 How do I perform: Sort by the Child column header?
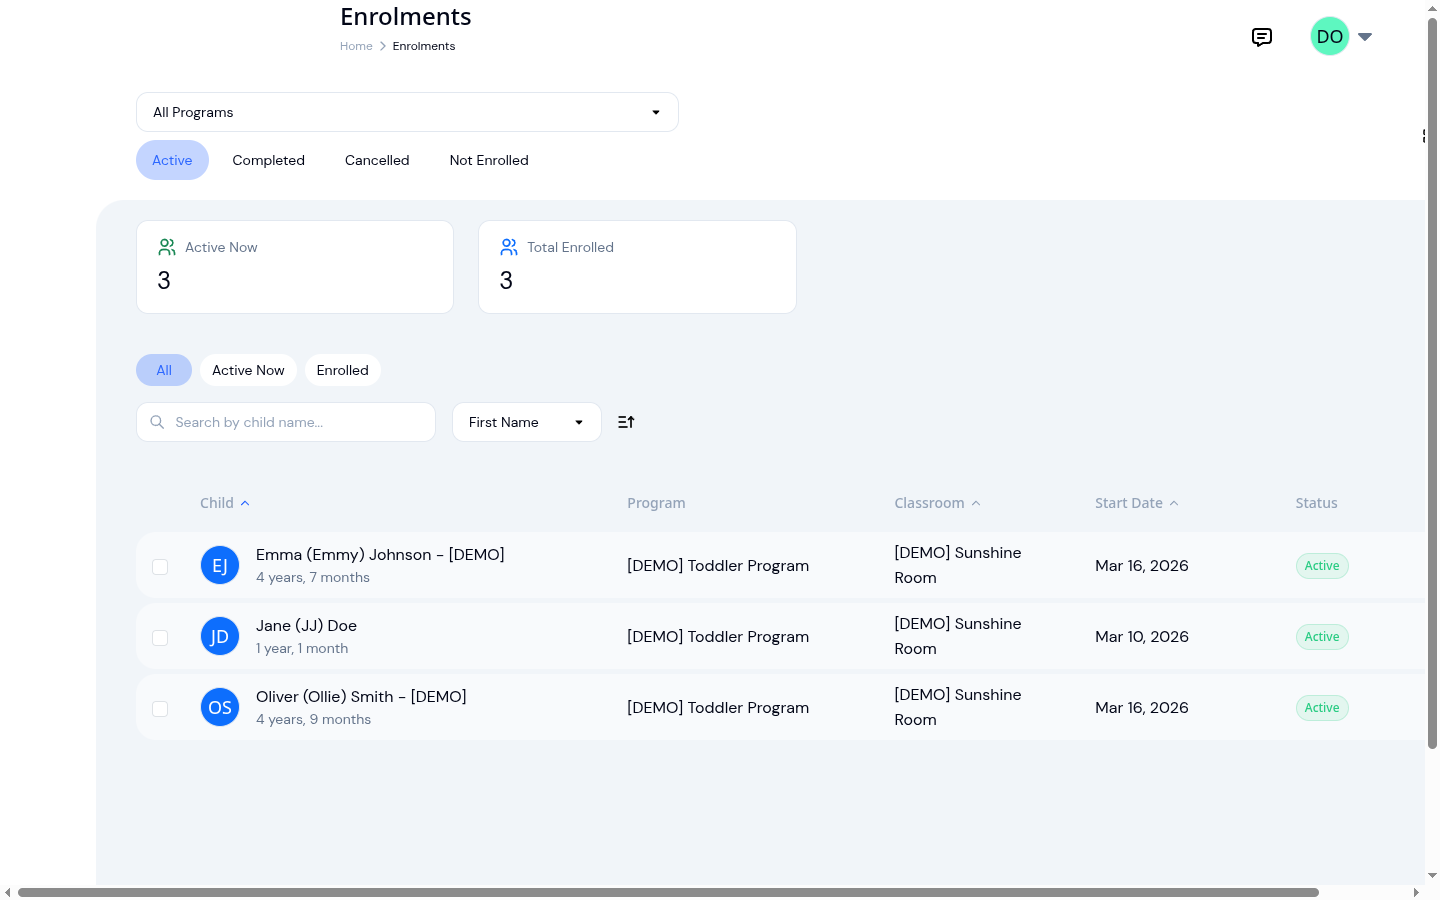pos(225,503)
